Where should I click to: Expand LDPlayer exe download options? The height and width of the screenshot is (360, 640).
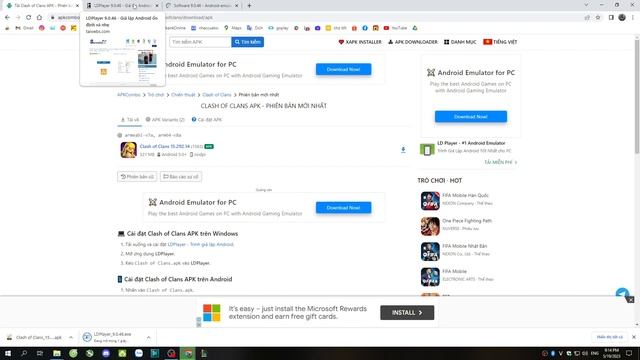coord(148,338)
